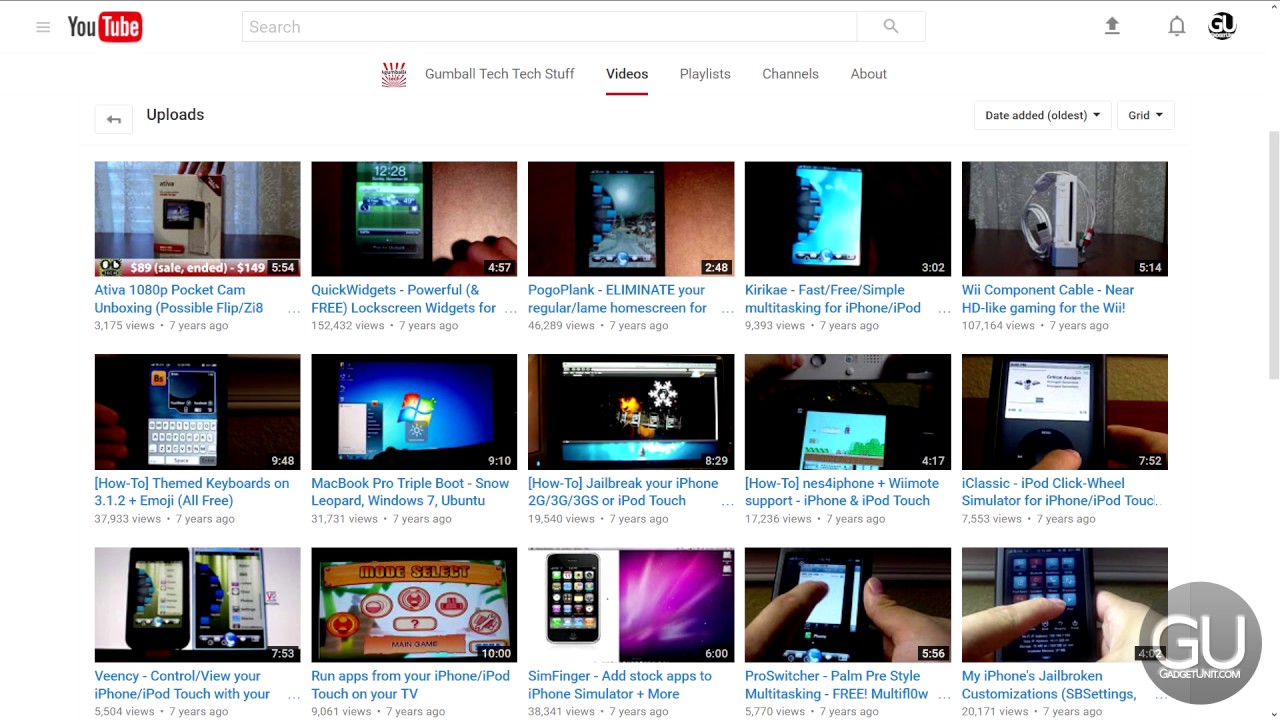The image size is (1280, 720).
Task: Switch to the Videos tab
Action: [x=627, y=74]
